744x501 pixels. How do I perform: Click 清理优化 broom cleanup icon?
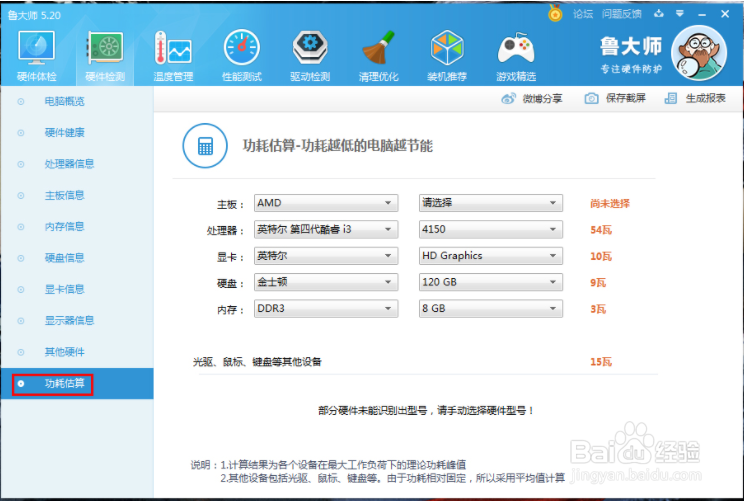click(379, 47)
